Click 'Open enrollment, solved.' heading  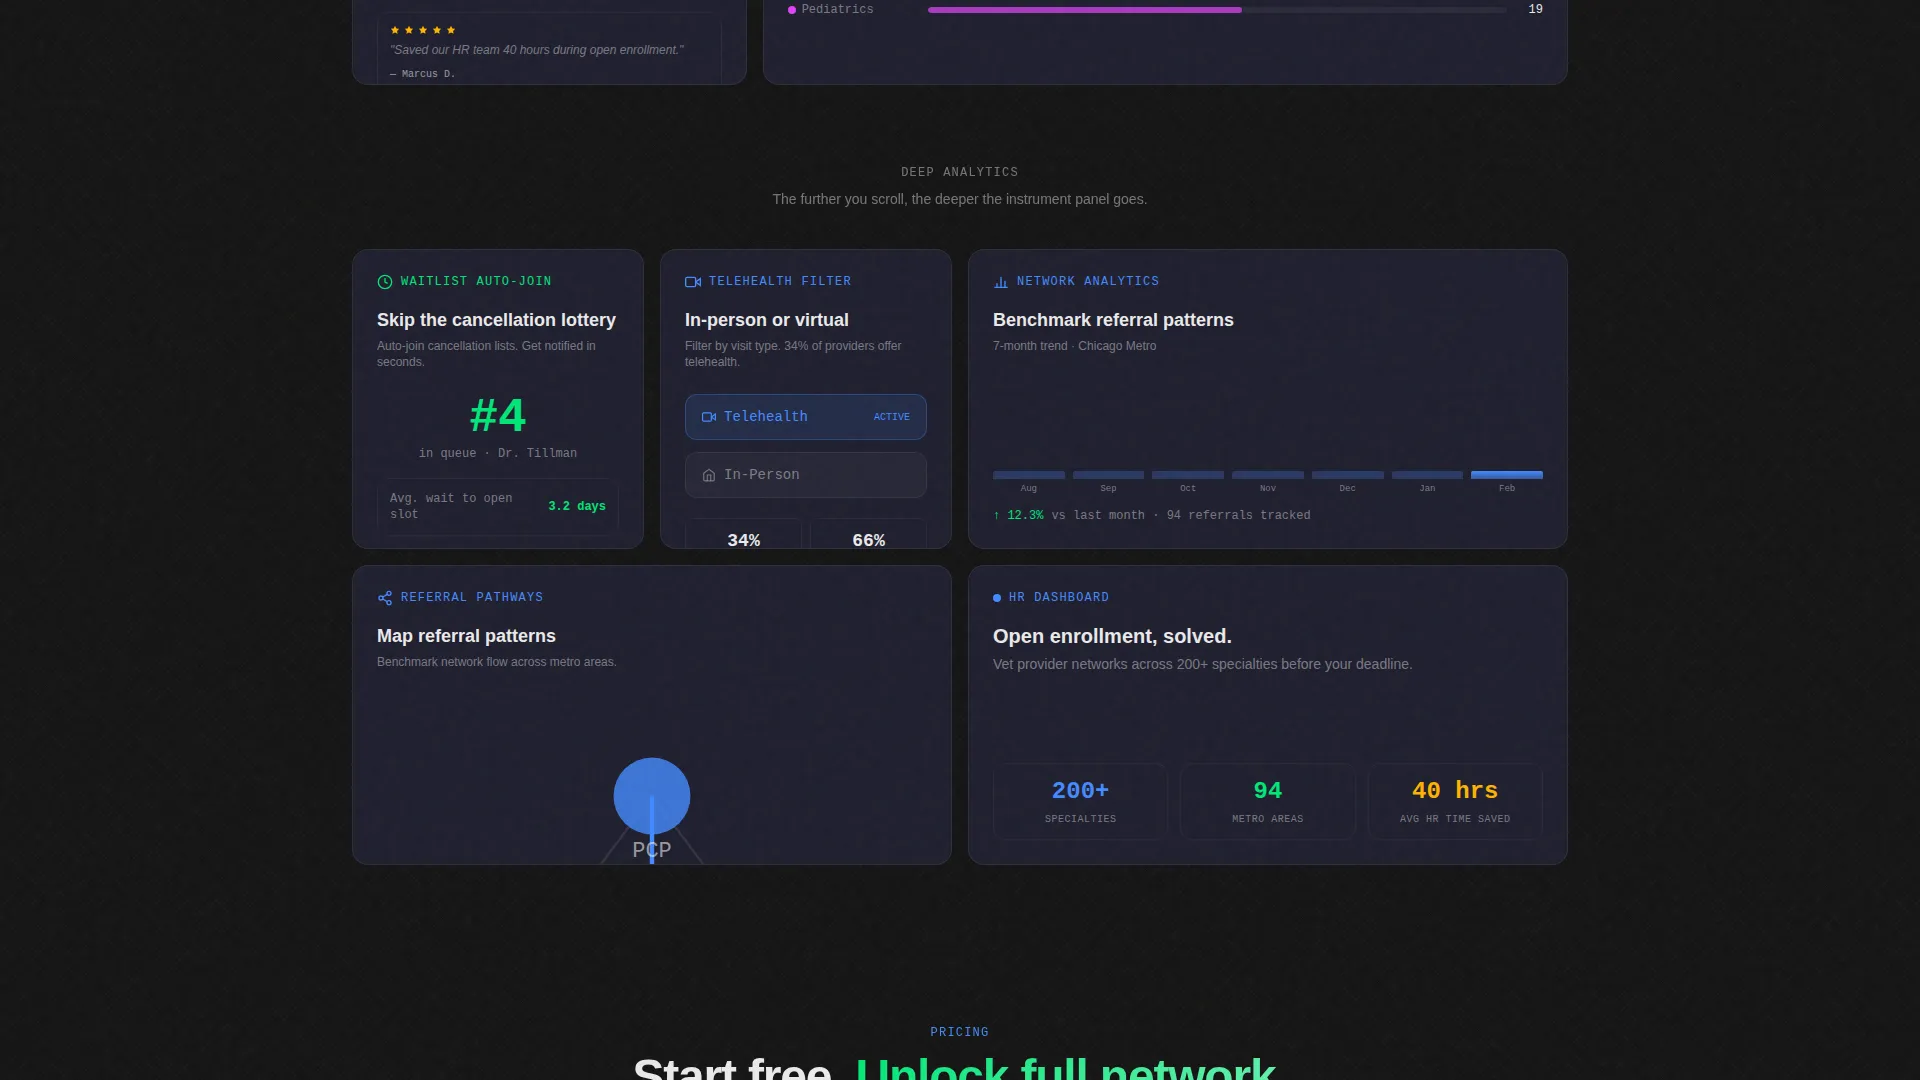click(x=1112, y=636)
